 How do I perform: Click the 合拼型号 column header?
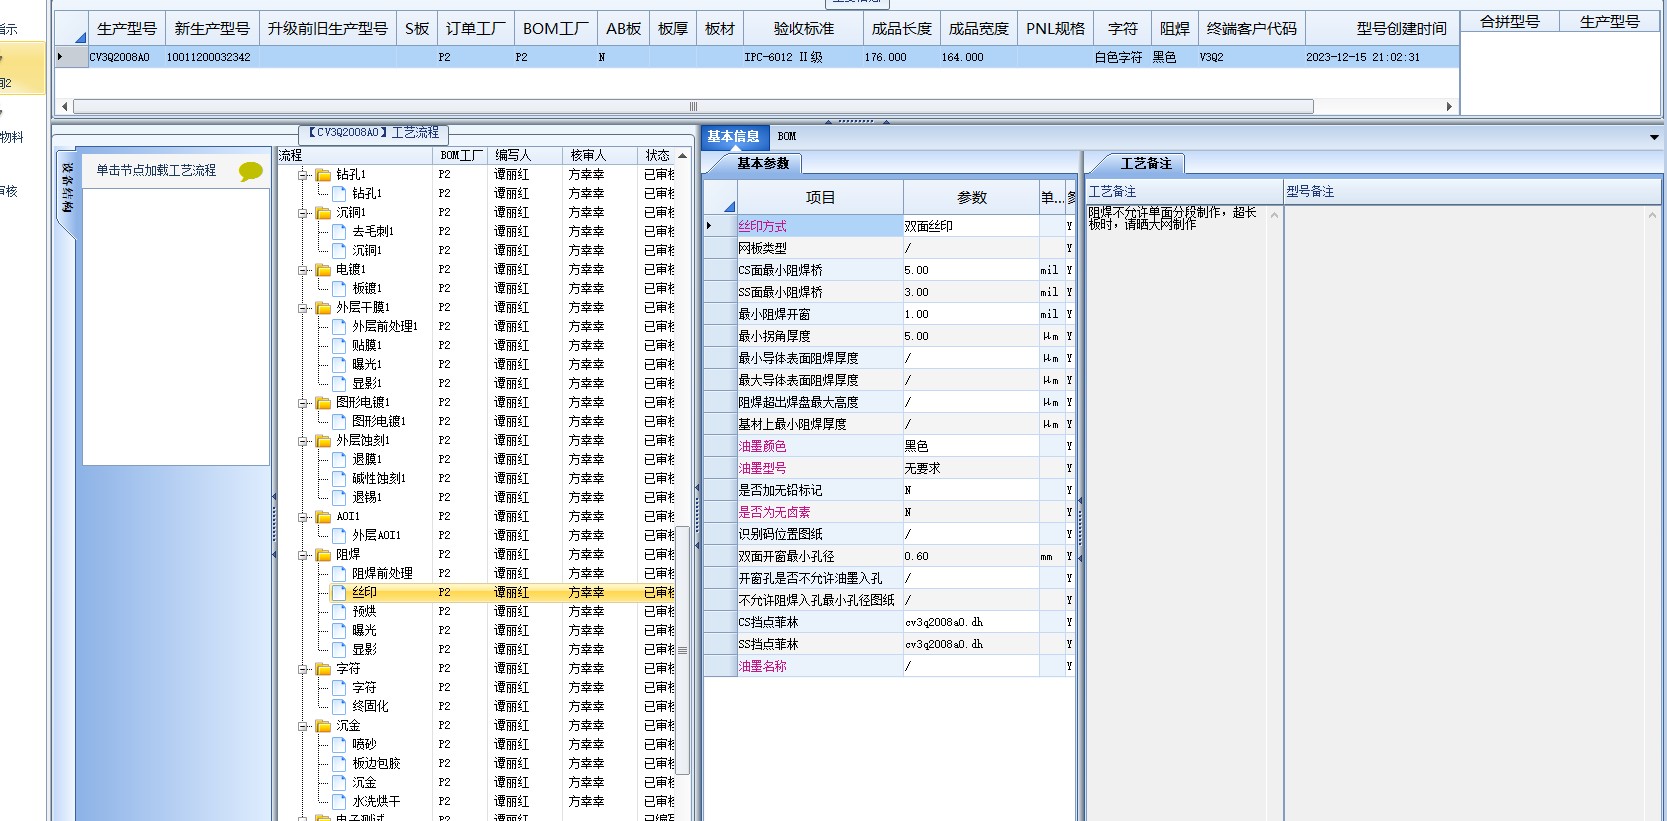coord(1510,21)
